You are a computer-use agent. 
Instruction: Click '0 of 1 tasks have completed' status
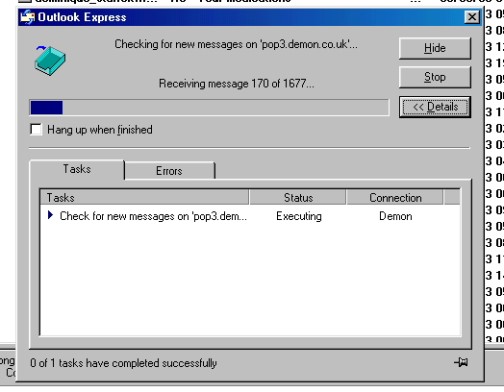(x=123, y=363)
